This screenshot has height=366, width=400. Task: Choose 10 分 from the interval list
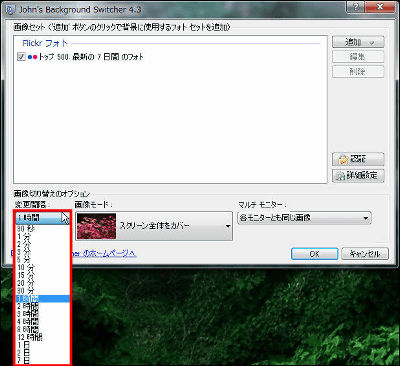[x=43, y=267]
